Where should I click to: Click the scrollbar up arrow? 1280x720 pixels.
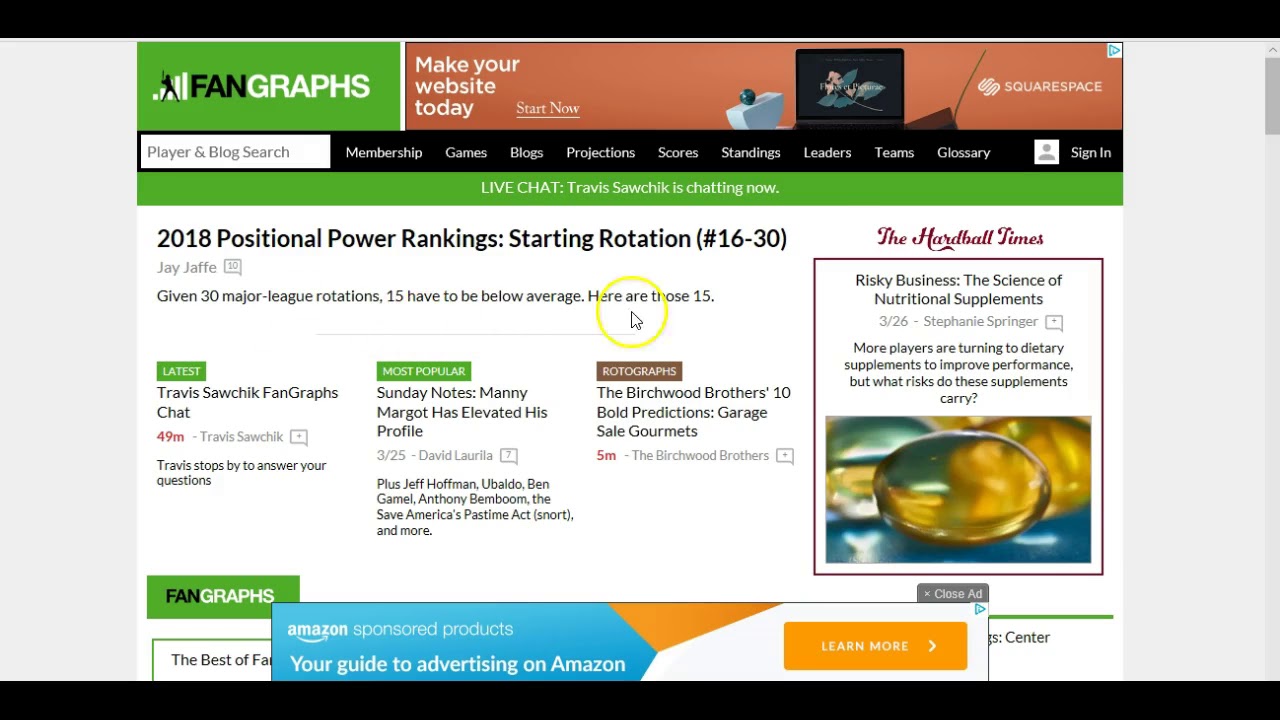[x=1272, y=48]
